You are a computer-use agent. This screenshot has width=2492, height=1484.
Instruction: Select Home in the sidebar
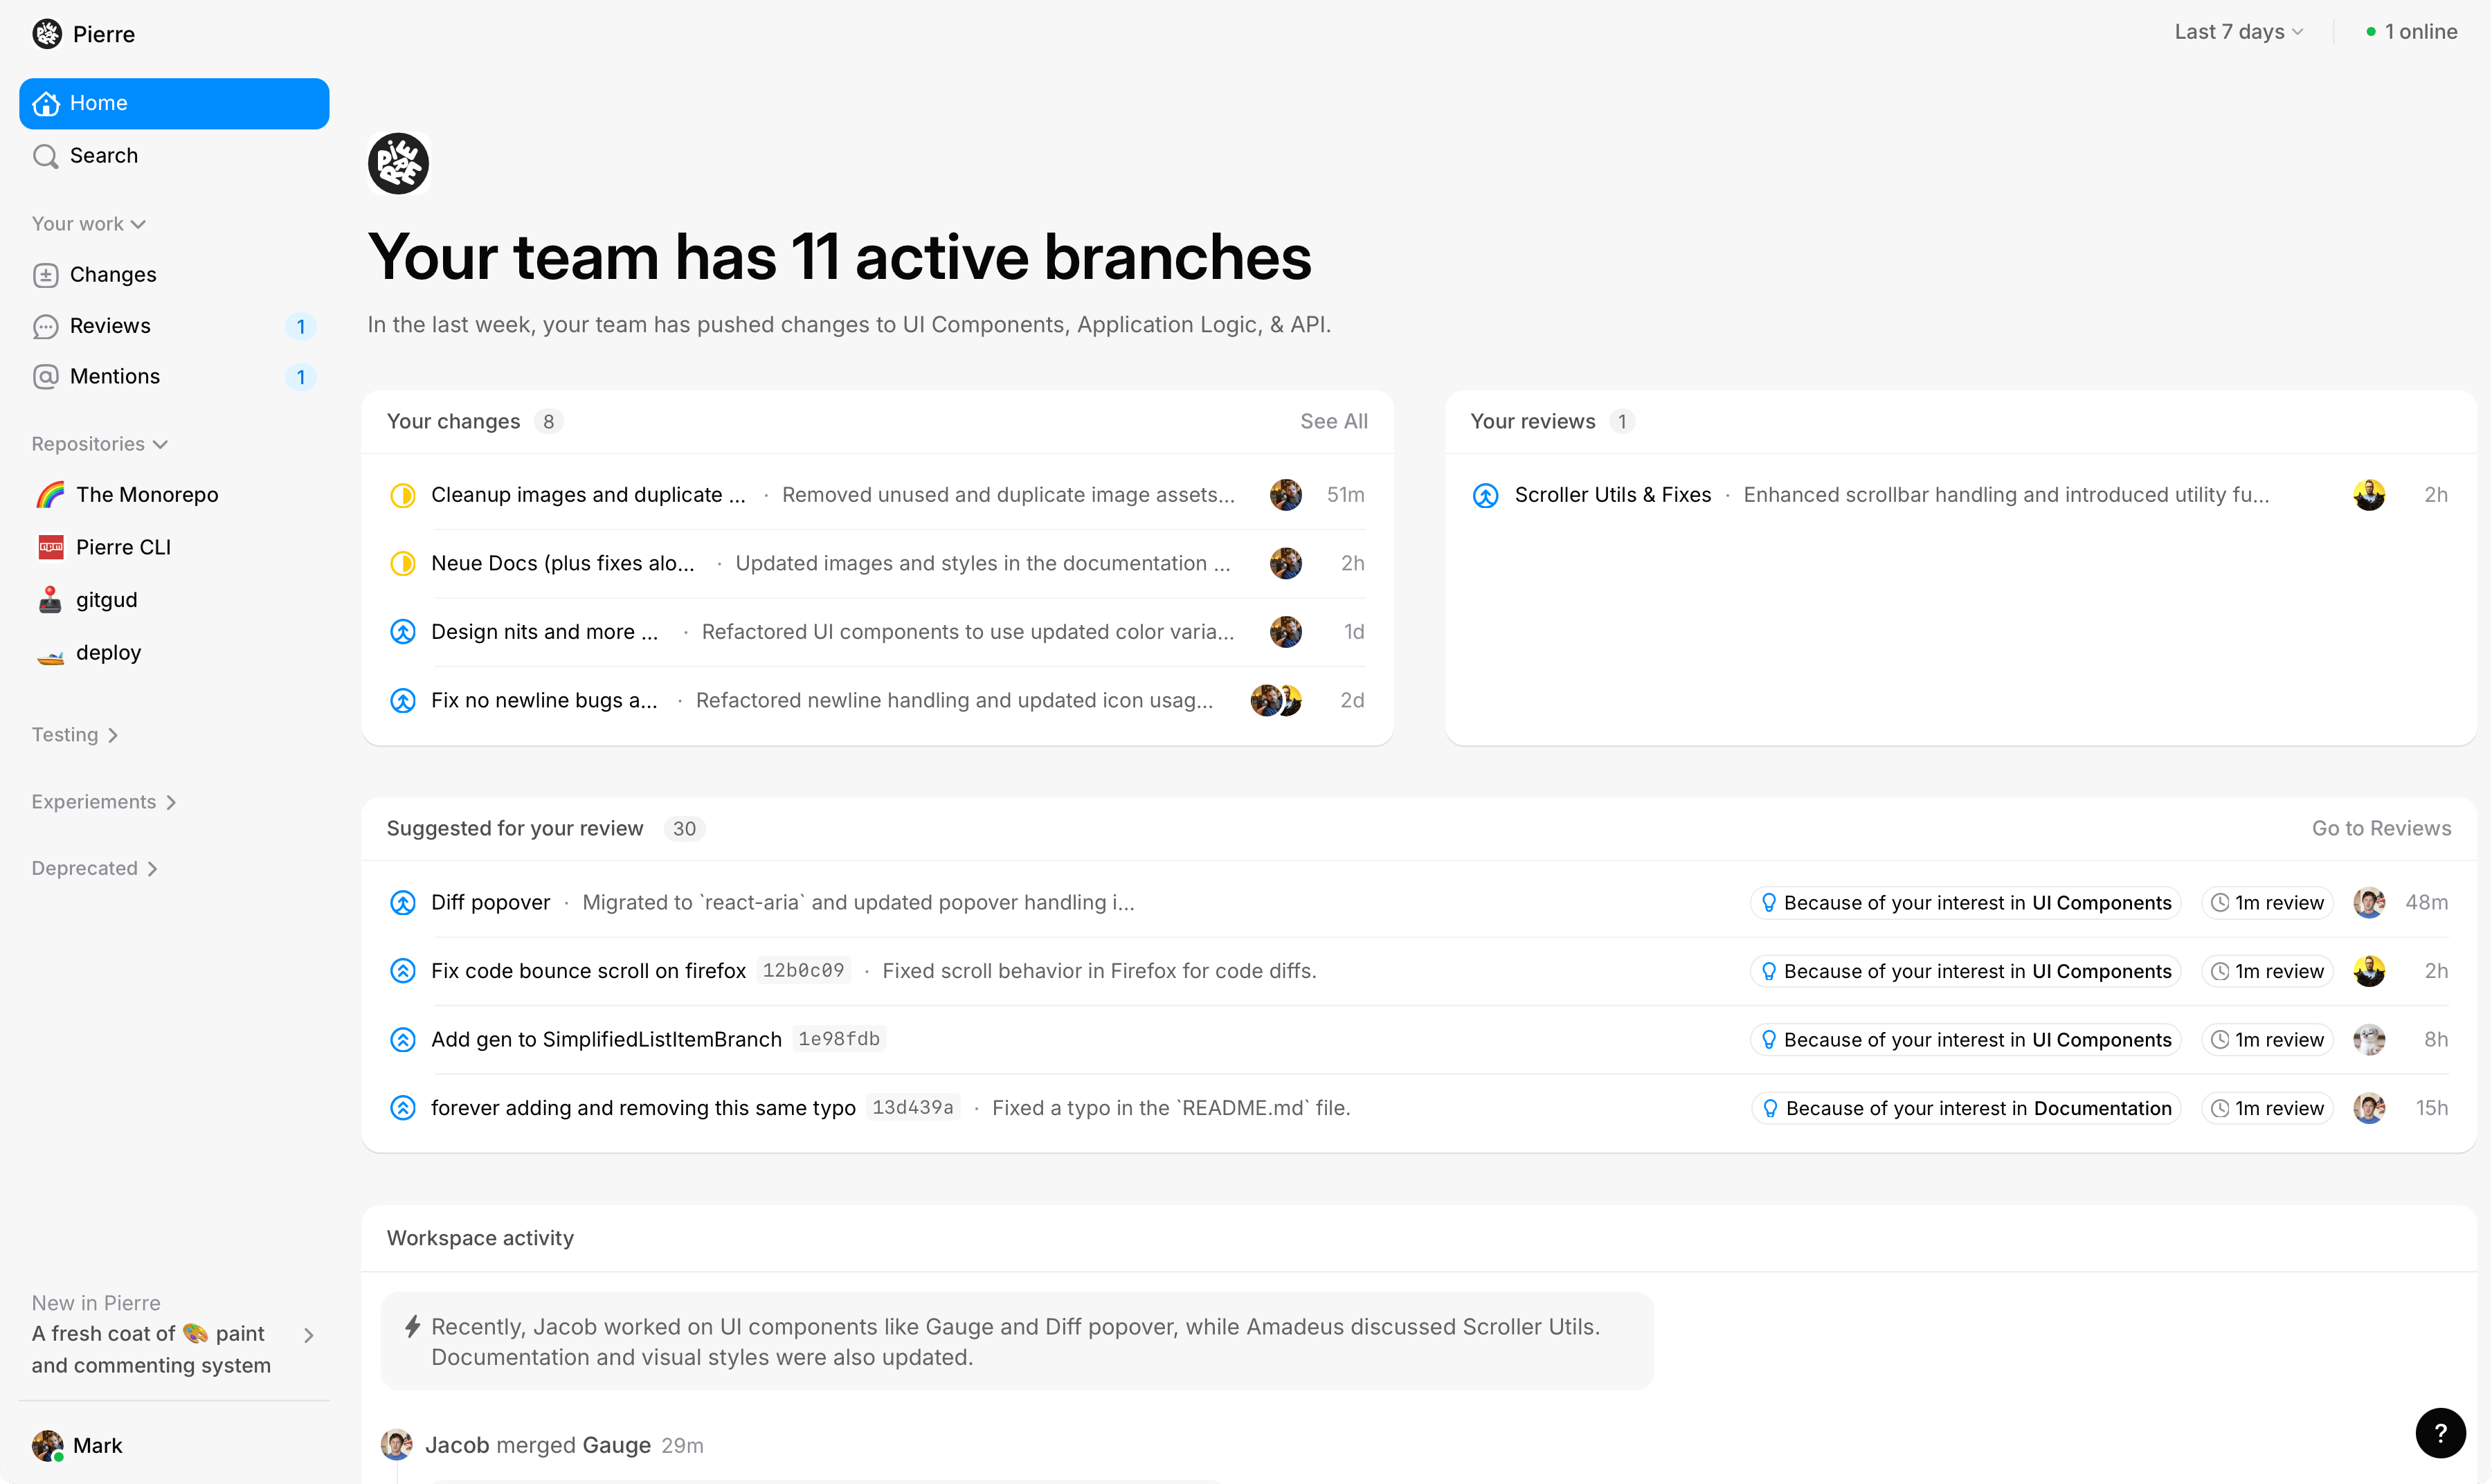coord(174,103)
